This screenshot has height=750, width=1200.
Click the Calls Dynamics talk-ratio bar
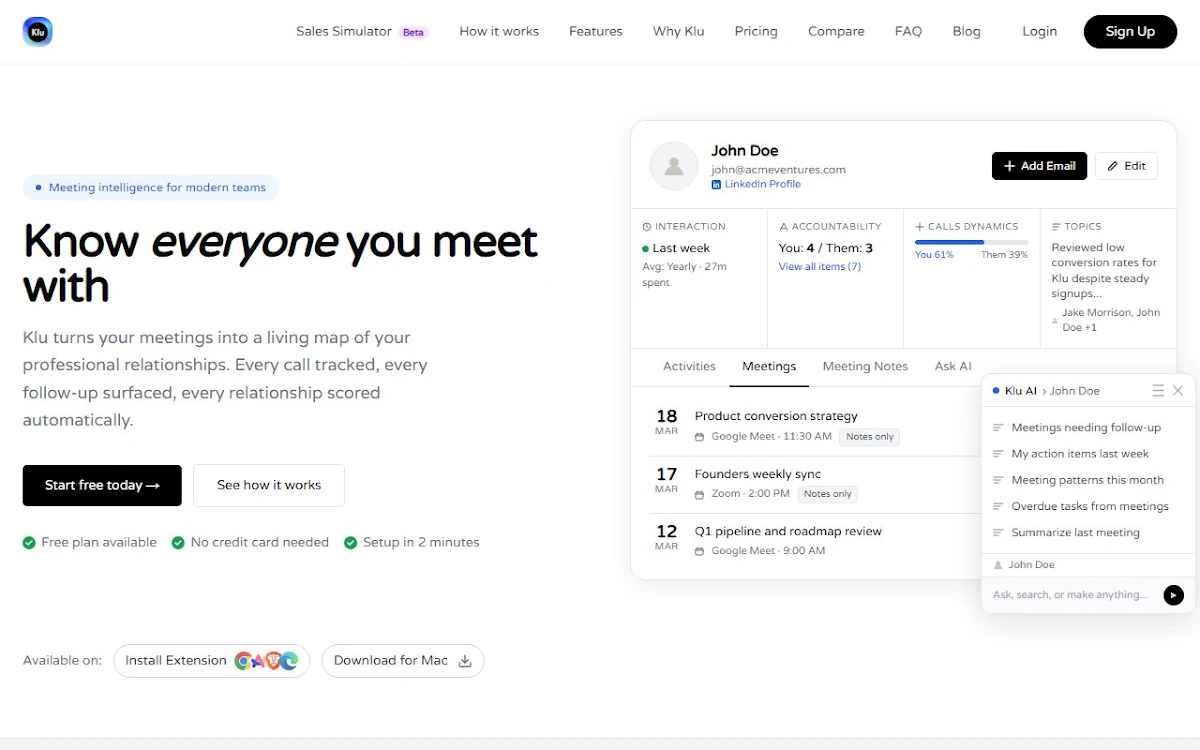click(971, 242)
